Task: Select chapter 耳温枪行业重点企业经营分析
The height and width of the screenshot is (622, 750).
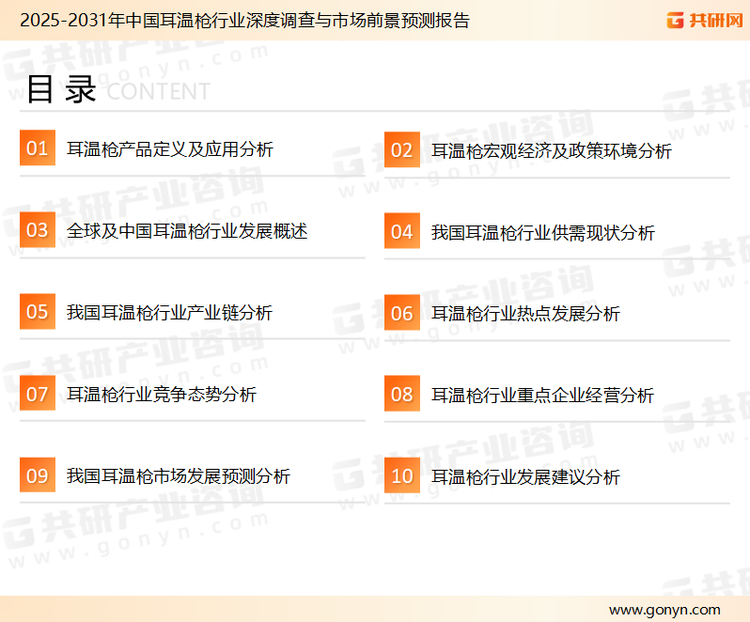Action: pos(542,396)
